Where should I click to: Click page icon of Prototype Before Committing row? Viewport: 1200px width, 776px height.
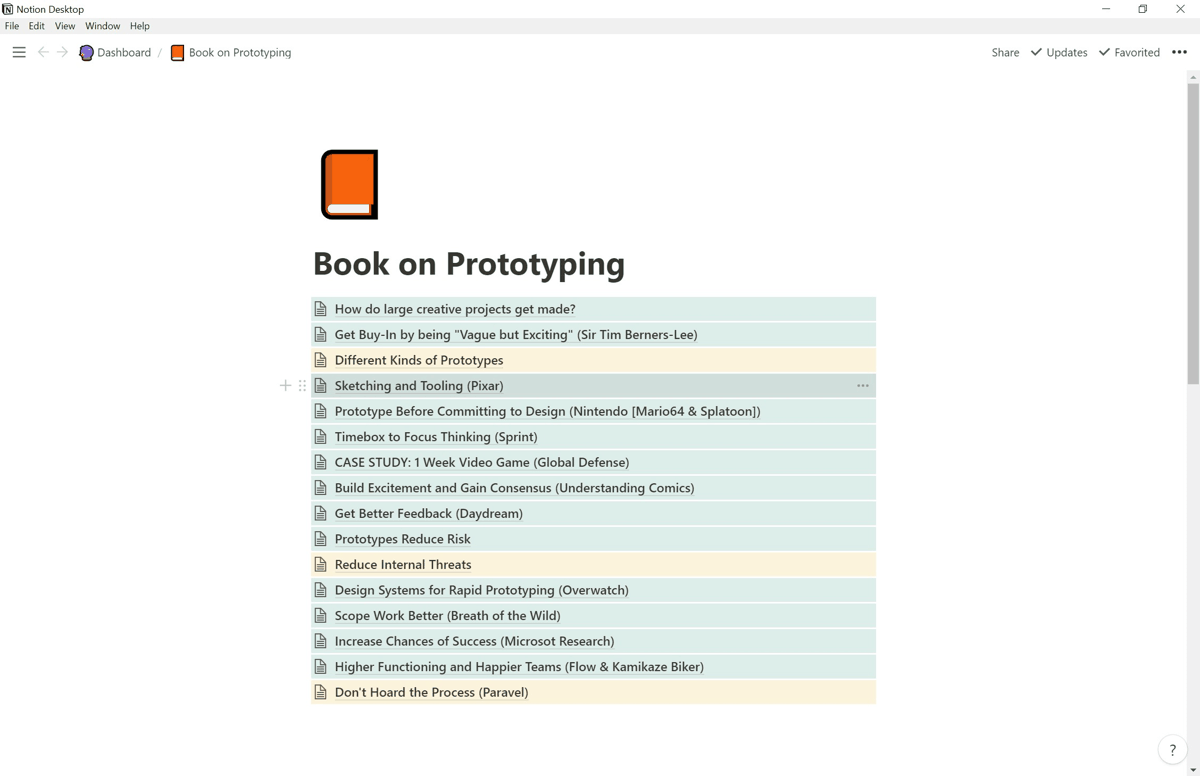click(320, 411)
